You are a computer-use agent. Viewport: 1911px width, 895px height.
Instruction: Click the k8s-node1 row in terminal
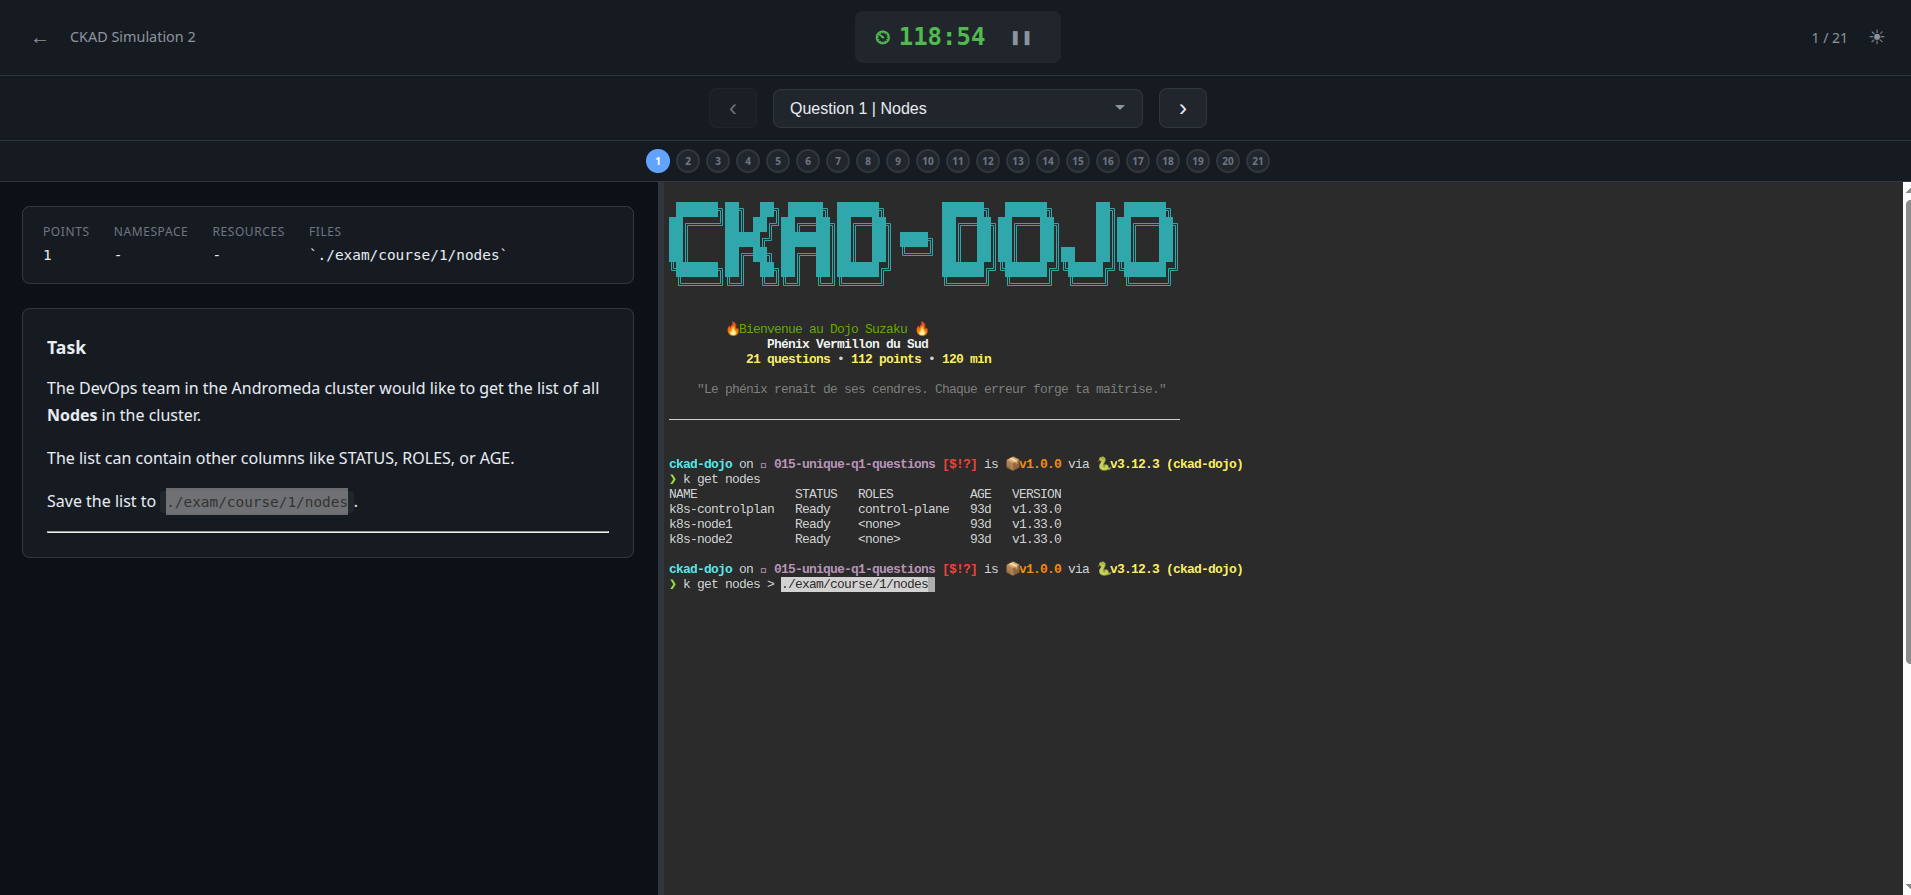point(865,524)
